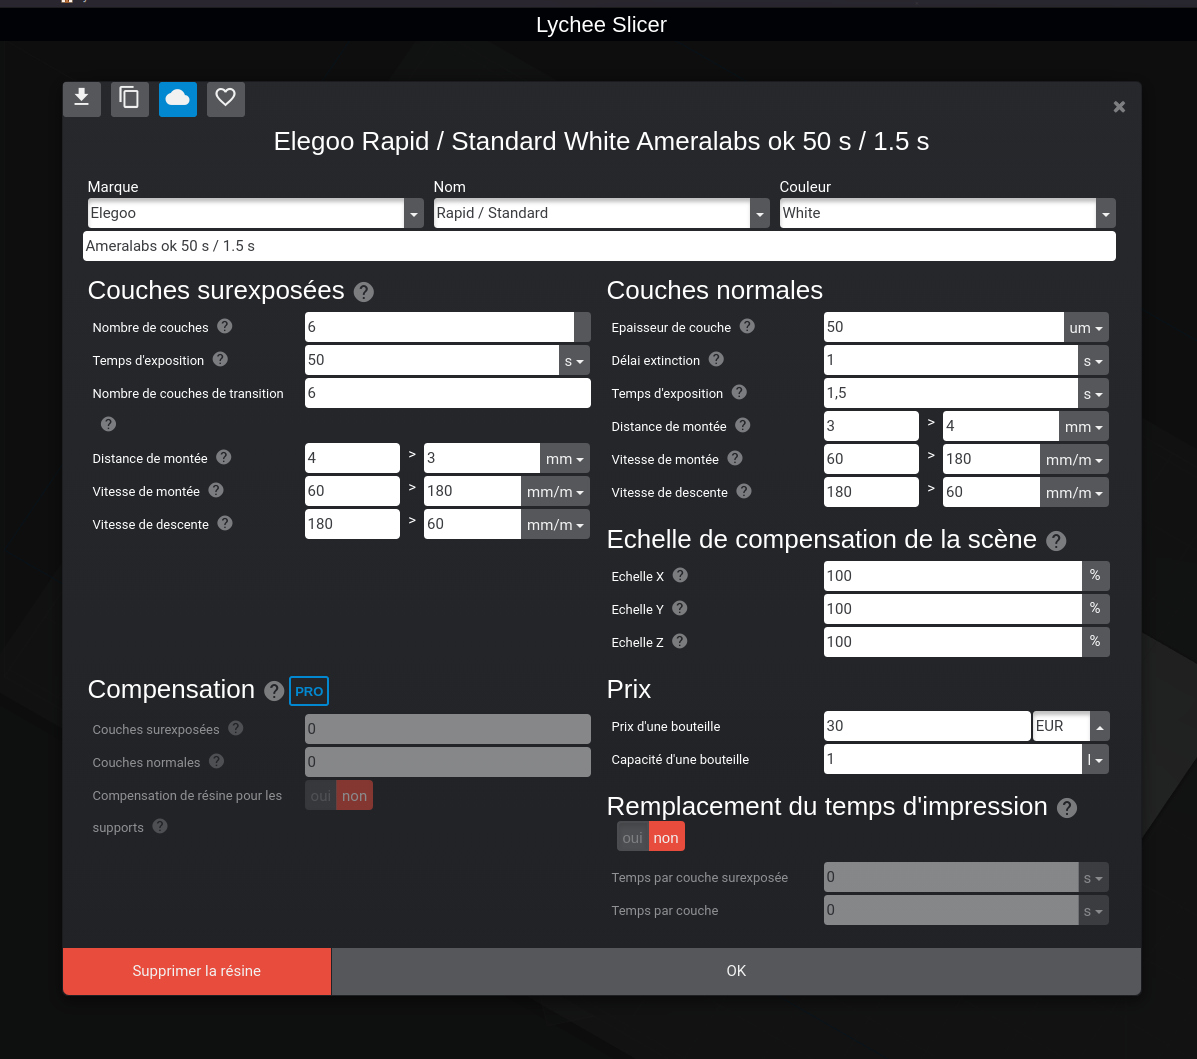The width and height of the screenshot is (1197, 1059).
Task: Click the download/import resin icon
Action: [x=82, y=99]
